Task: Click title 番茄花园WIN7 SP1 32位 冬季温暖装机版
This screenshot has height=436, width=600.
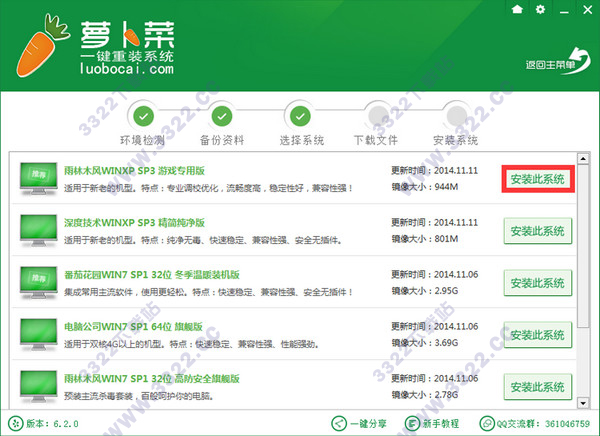Action: coord(152,275)
